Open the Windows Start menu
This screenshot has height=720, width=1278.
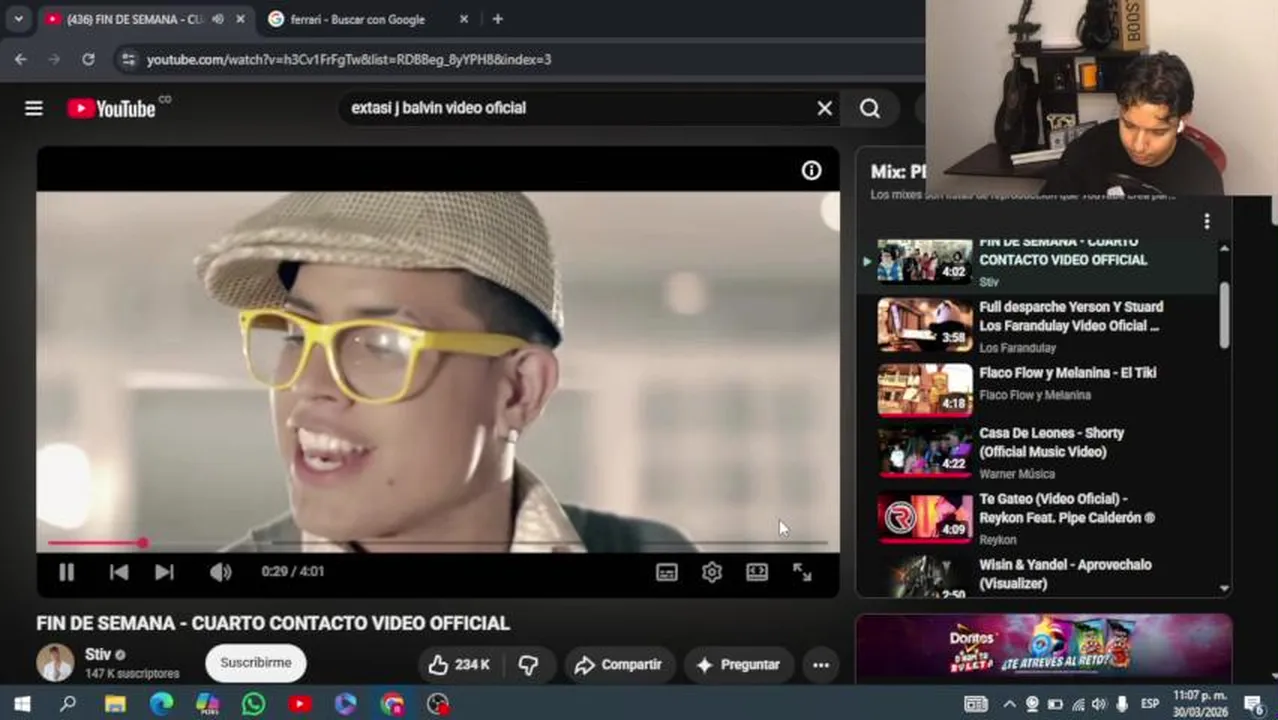[22, 704]
